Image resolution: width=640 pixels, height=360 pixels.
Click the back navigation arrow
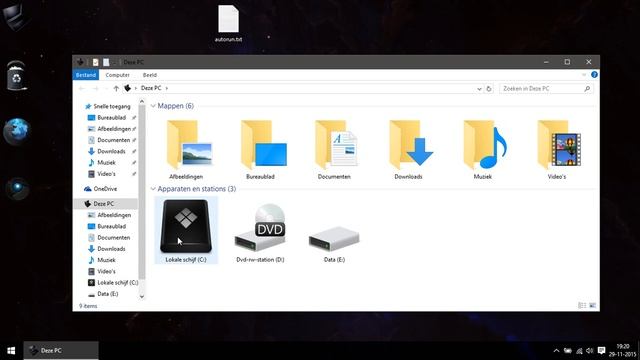[82, 89]
